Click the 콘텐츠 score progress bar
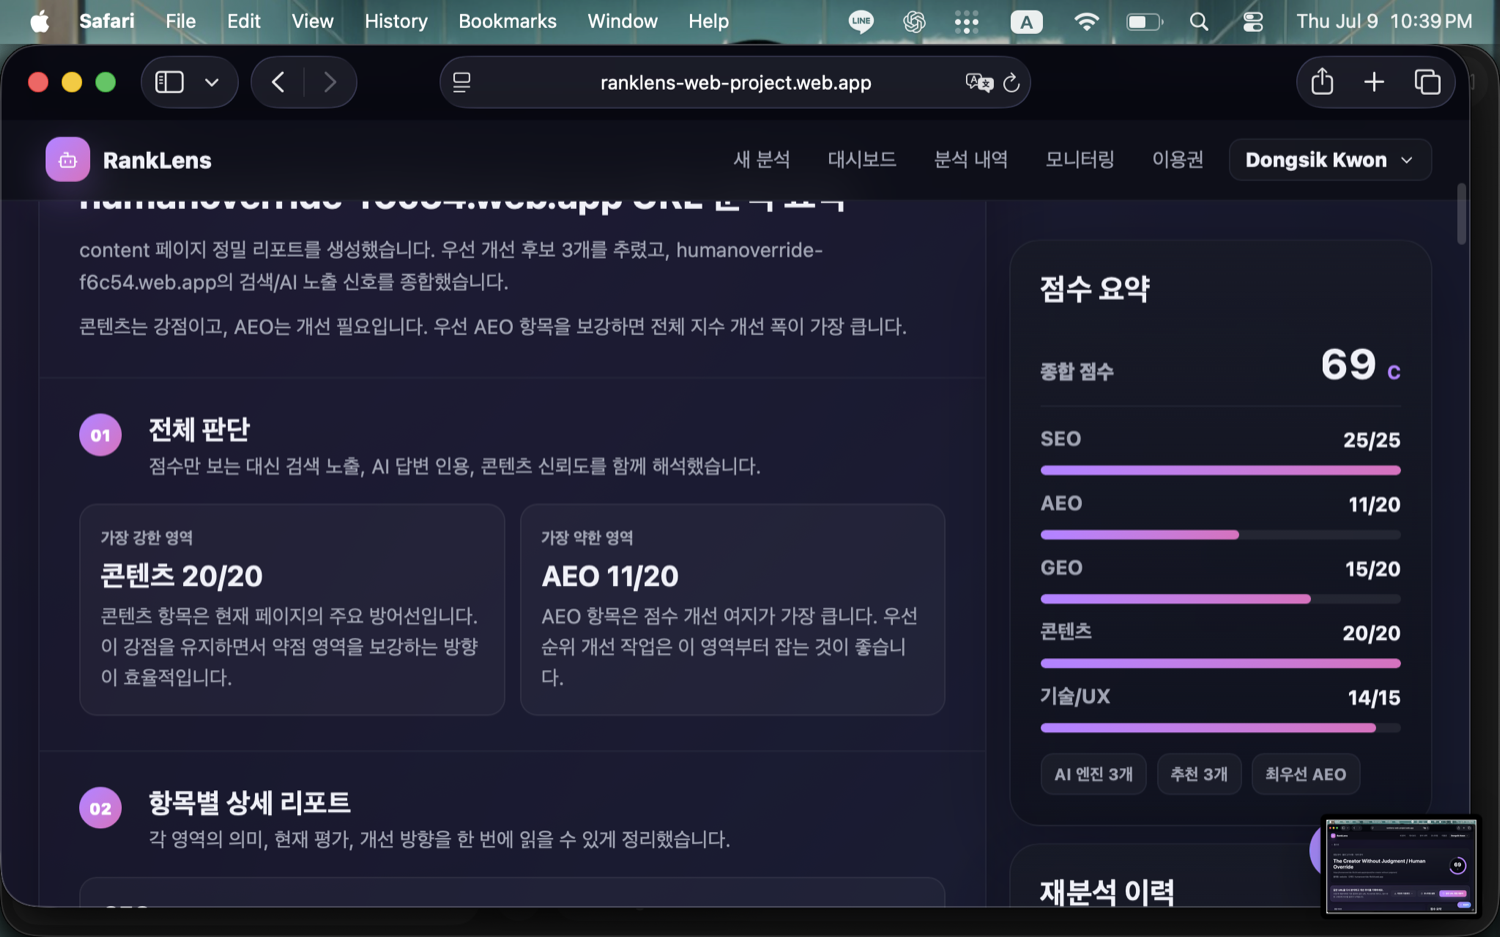The width and height of the screenshot is (1500, 937). 1220,663
